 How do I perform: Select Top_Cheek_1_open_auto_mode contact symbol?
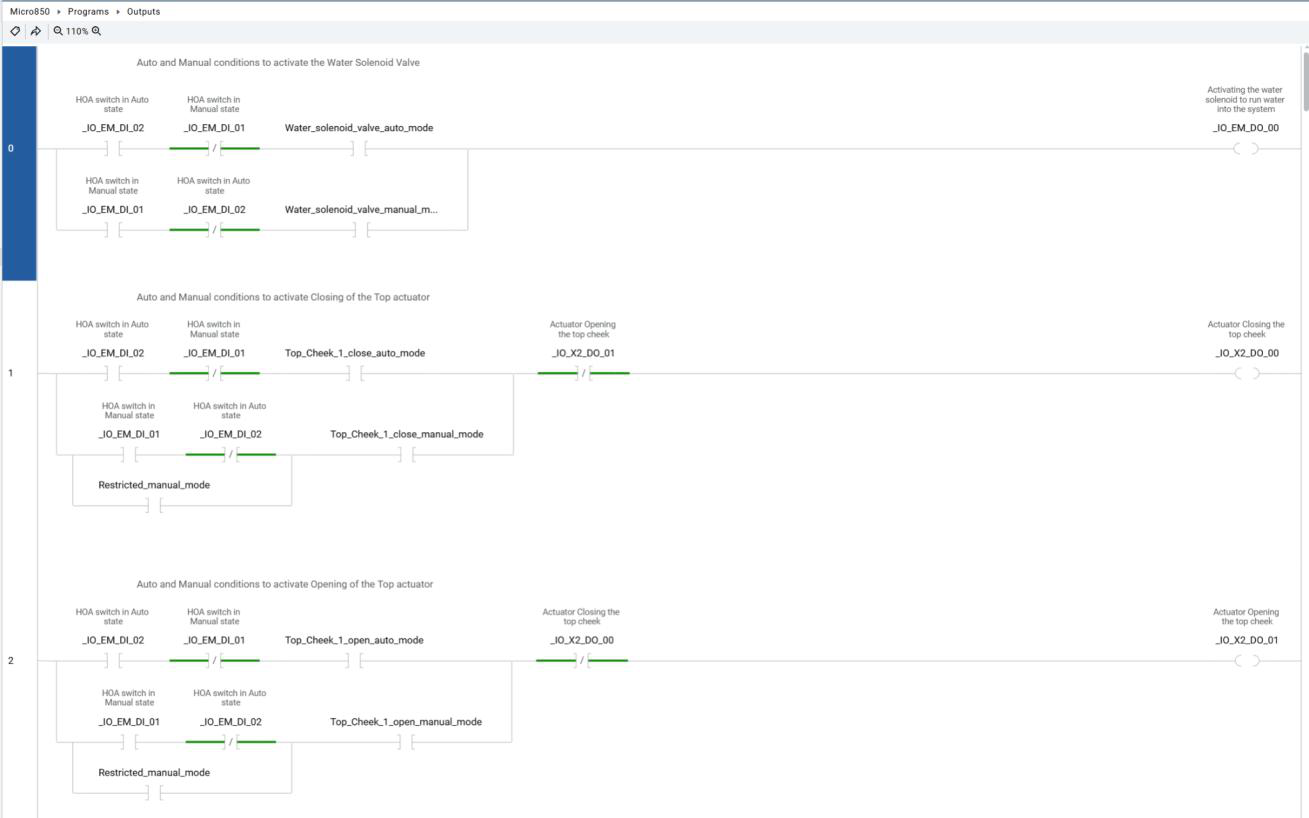point(354,661)
